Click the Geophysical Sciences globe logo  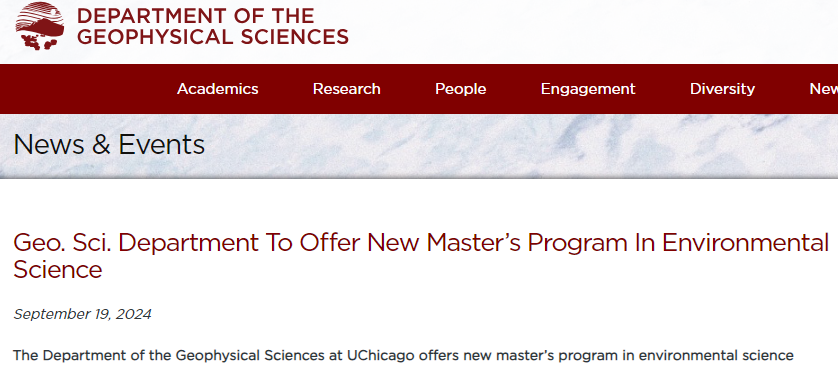point(40,26)
